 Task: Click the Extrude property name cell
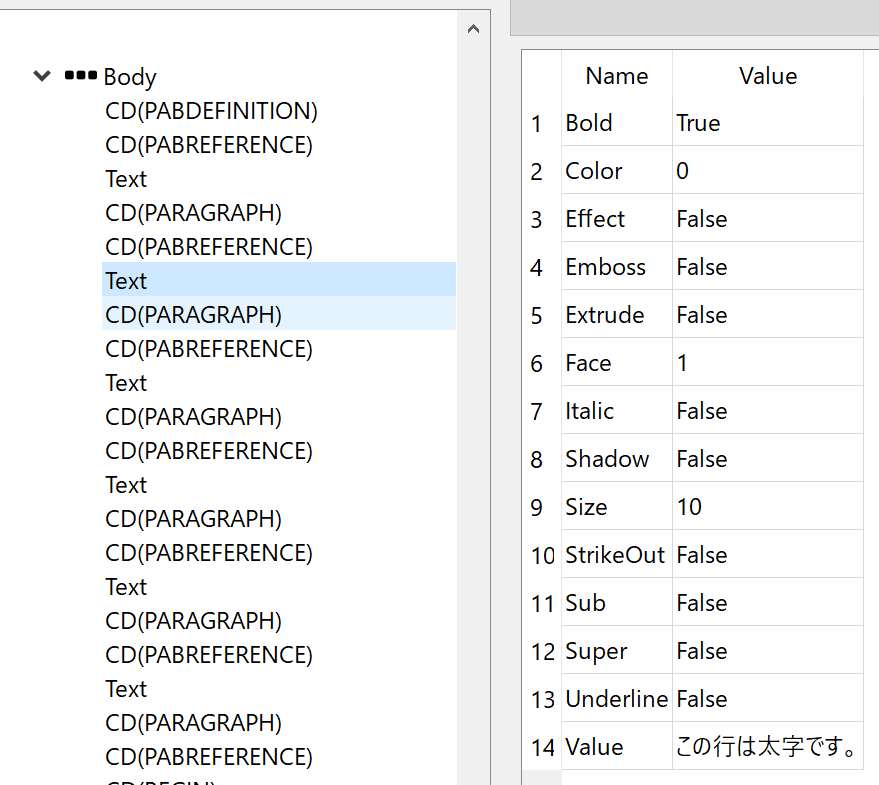coord(617,315)
